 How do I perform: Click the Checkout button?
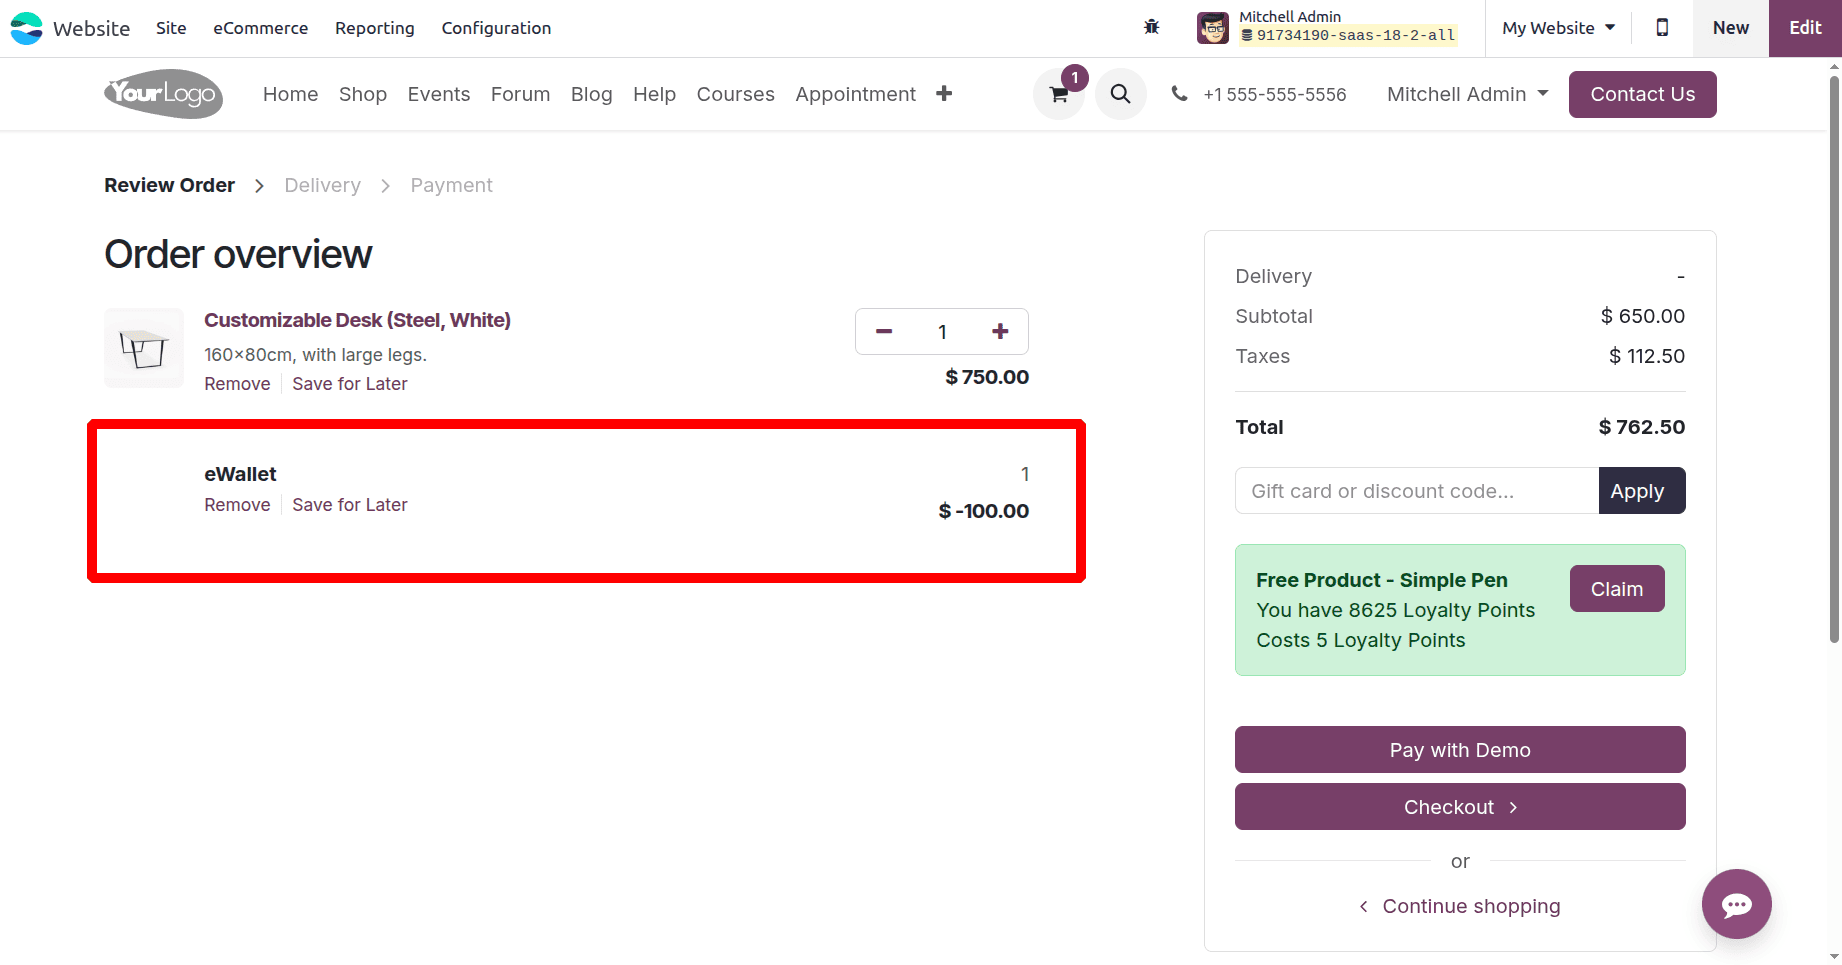click(x=1459, y=807)
